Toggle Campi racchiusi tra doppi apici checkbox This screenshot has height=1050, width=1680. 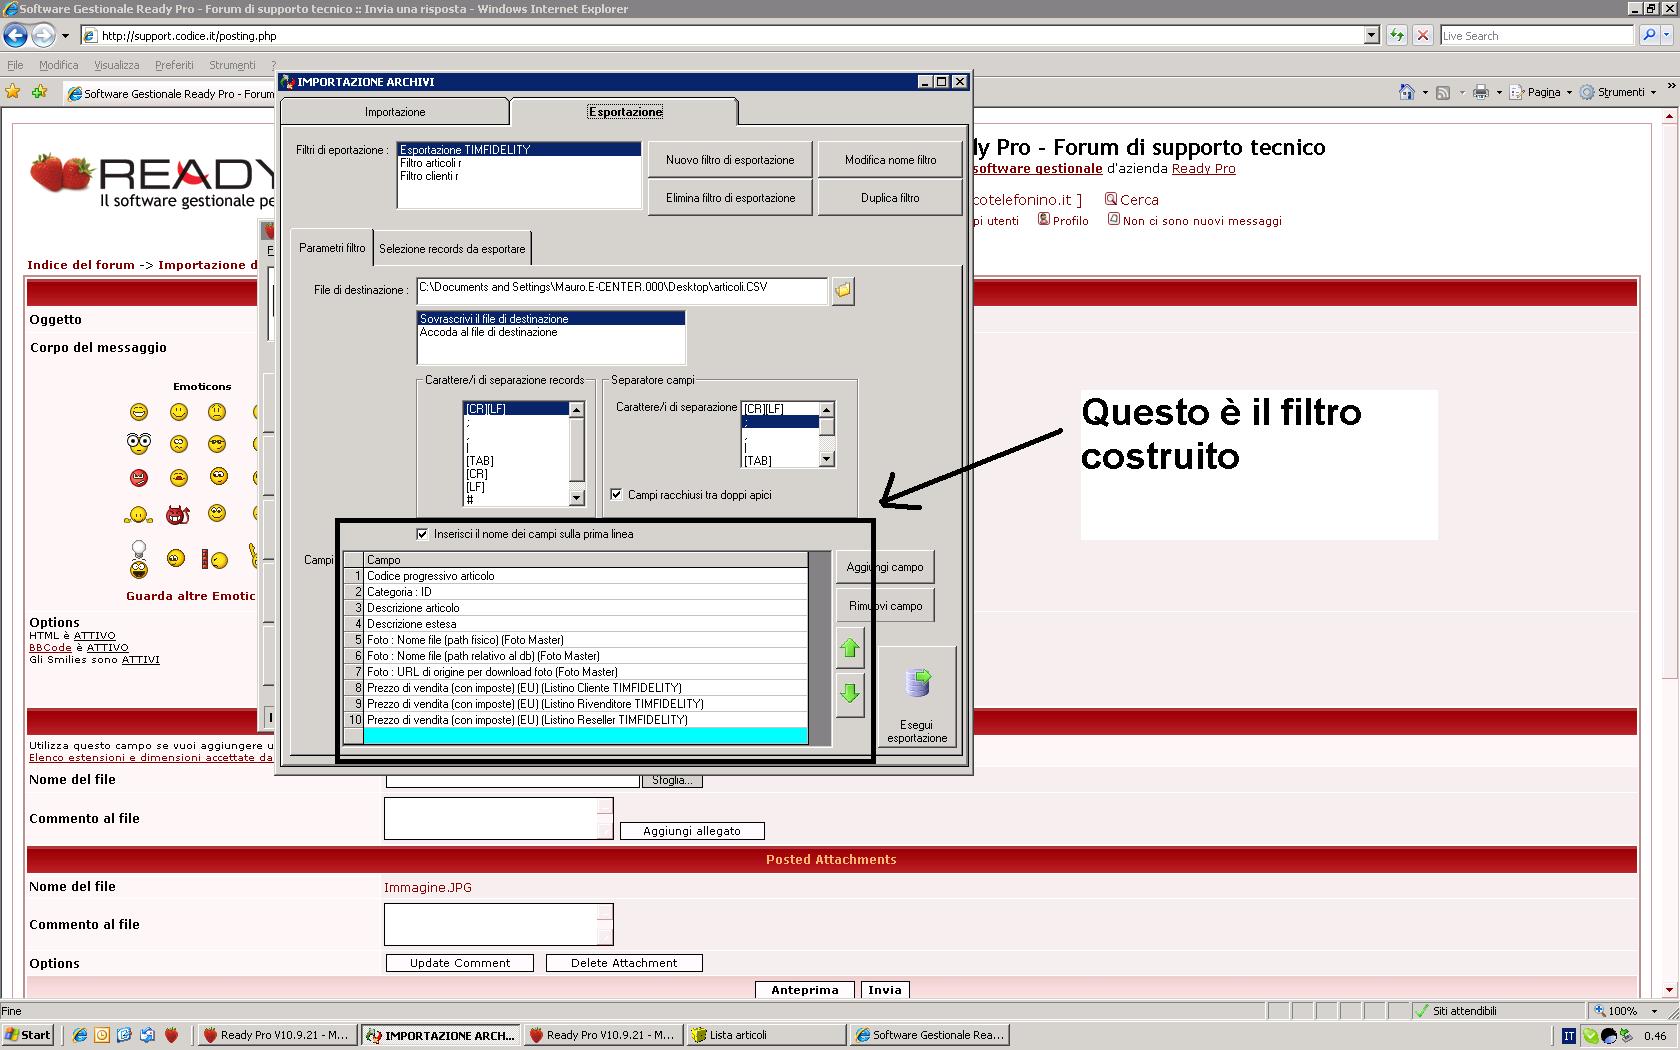616,494
